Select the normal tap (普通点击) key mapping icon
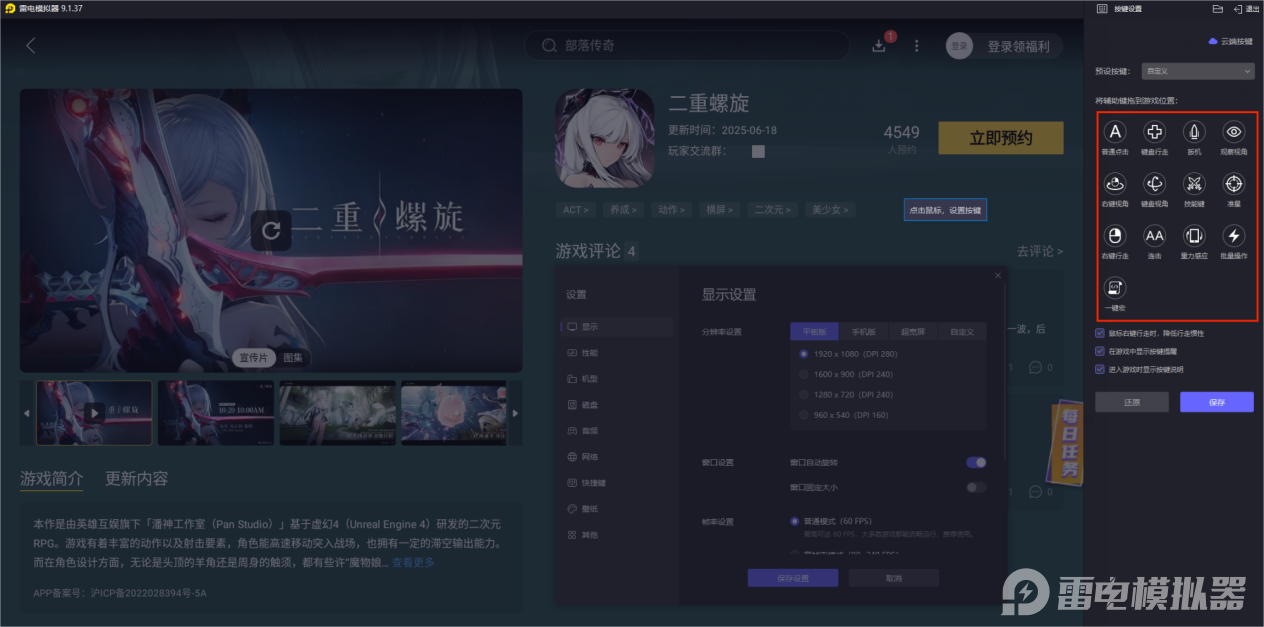The image size is (1264, 627). [x=1115, y=132]
